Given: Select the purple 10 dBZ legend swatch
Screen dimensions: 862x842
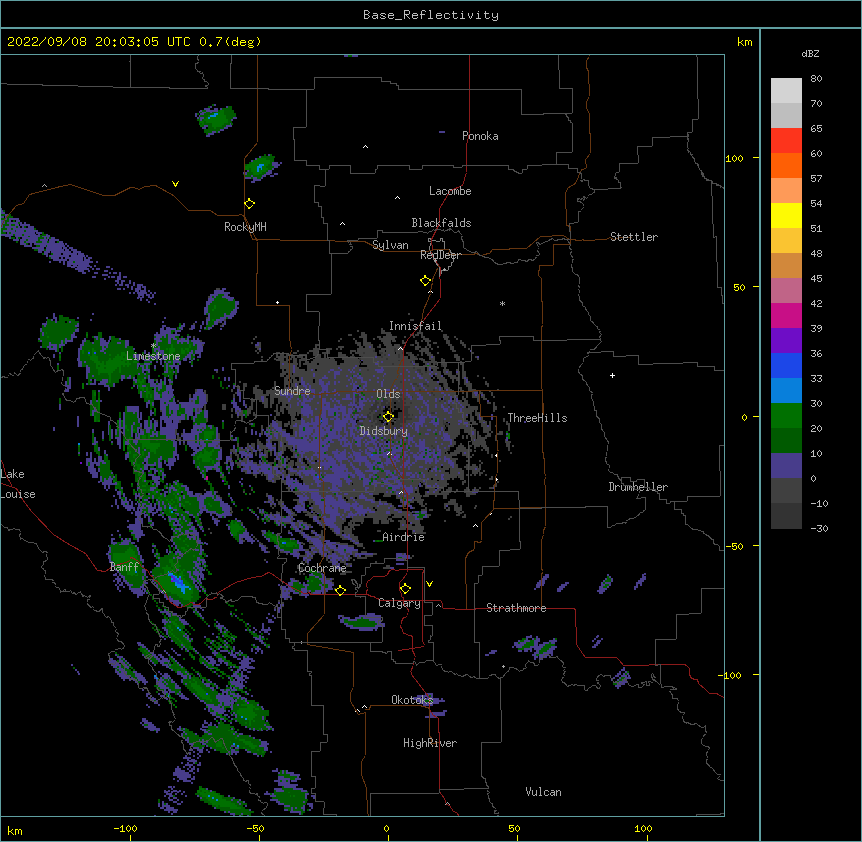Looking at the screenshot, I should click(786, 466).
